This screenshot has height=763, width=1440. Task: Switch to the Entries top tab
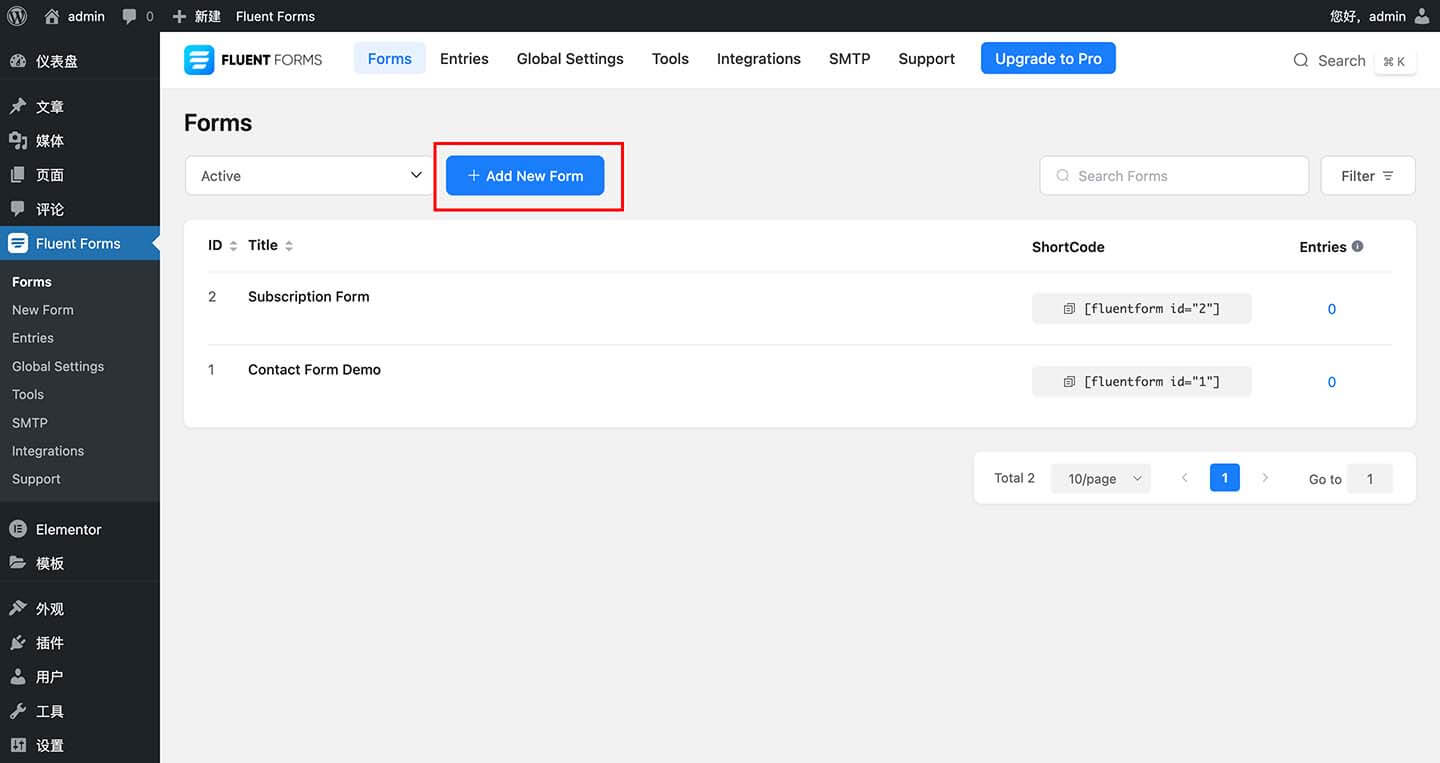pos(464,59)
